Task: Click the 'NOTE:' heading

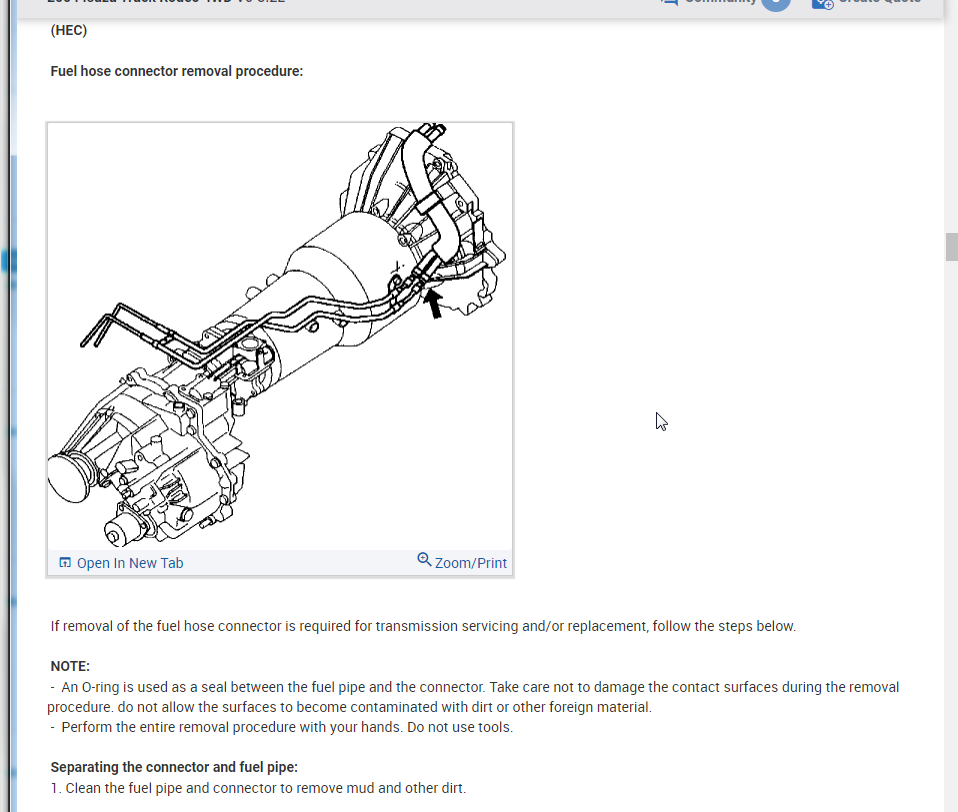Action: point(70,666)
